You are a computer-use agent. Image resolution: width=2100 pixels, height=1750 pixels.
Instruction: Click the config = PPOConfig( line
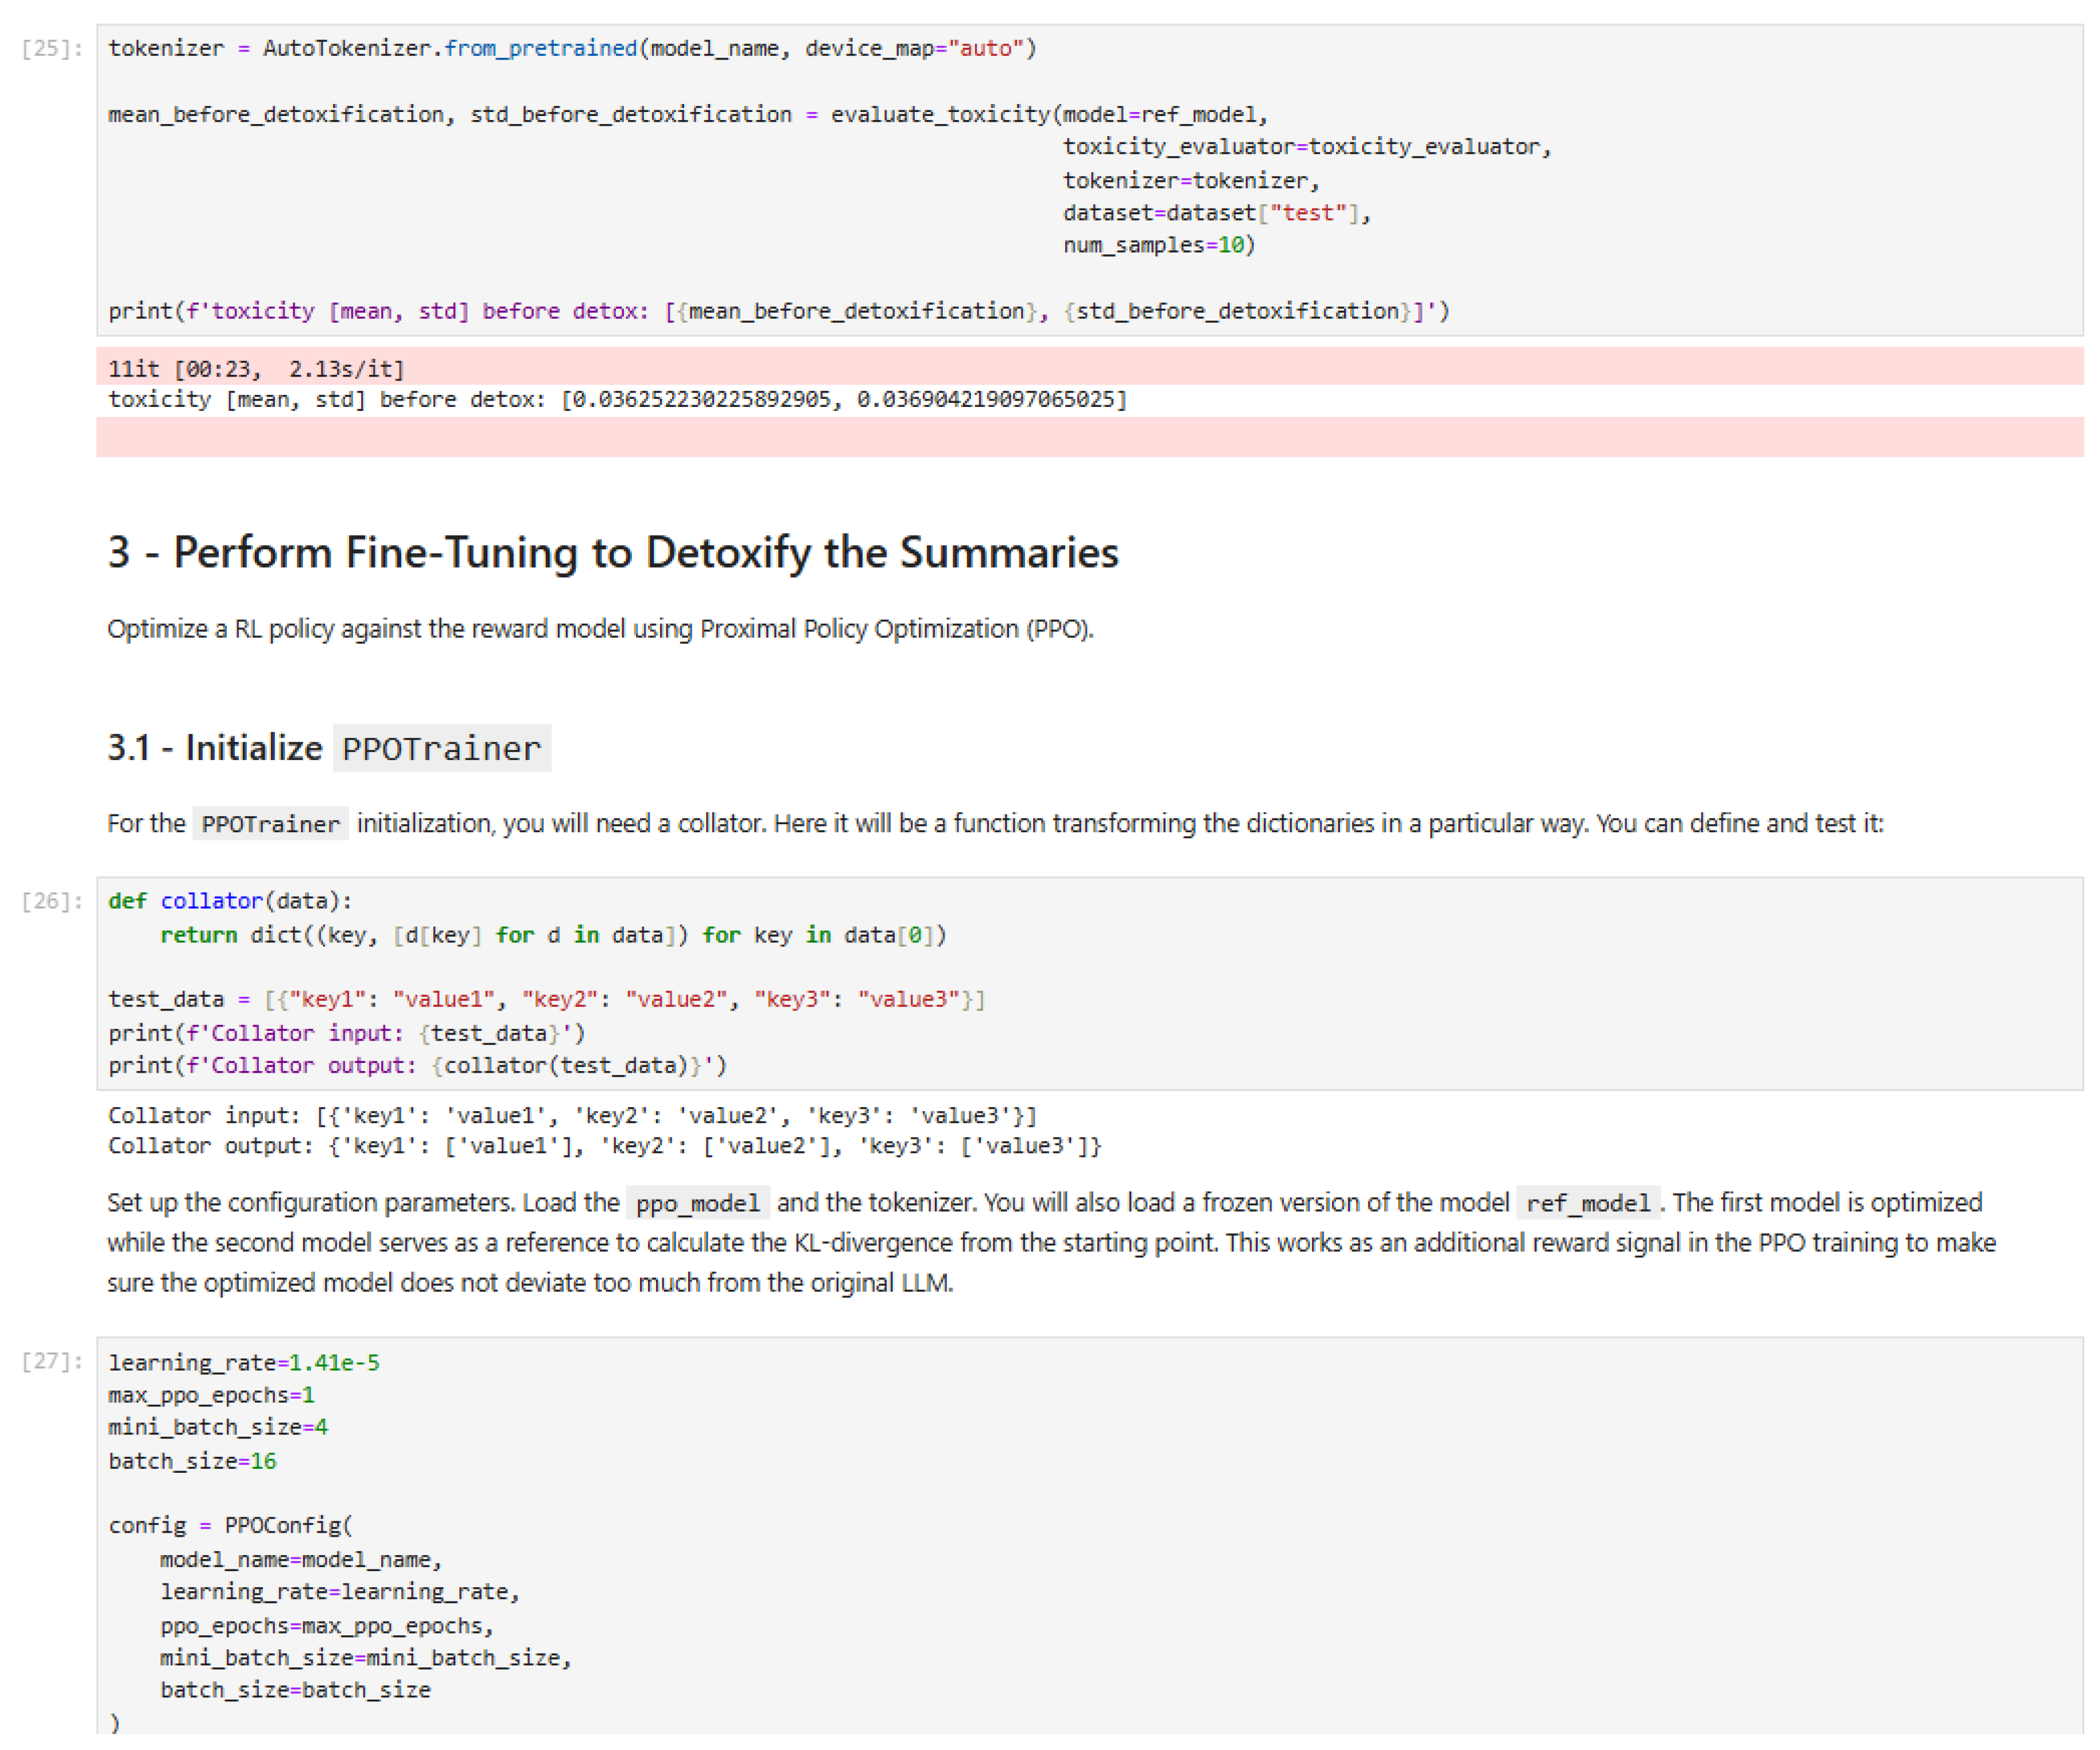(230, 1525)
